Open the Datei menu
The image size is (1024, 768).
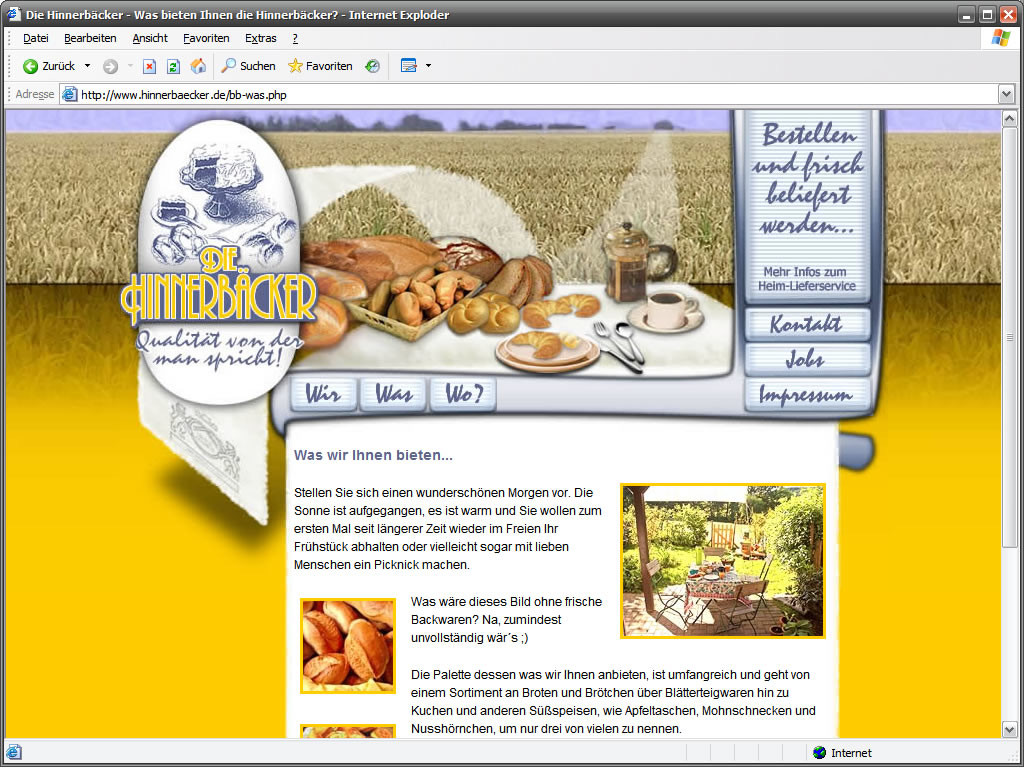pyautogui.click(x=36, y=39)
